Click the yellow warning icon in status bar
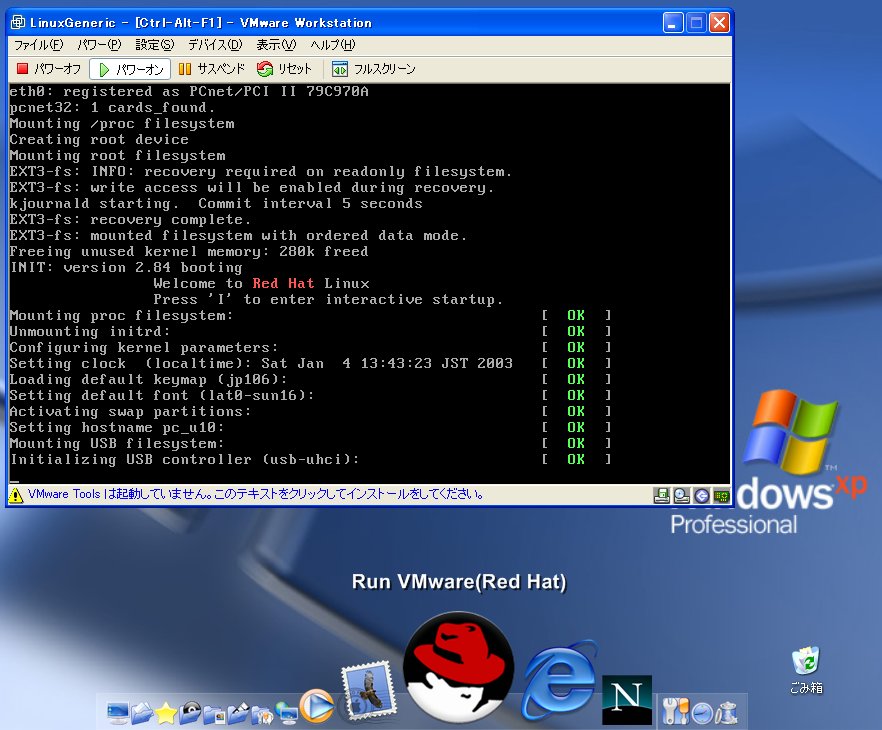The height and width of the screenshot is (730, 882). pos(16,495)
